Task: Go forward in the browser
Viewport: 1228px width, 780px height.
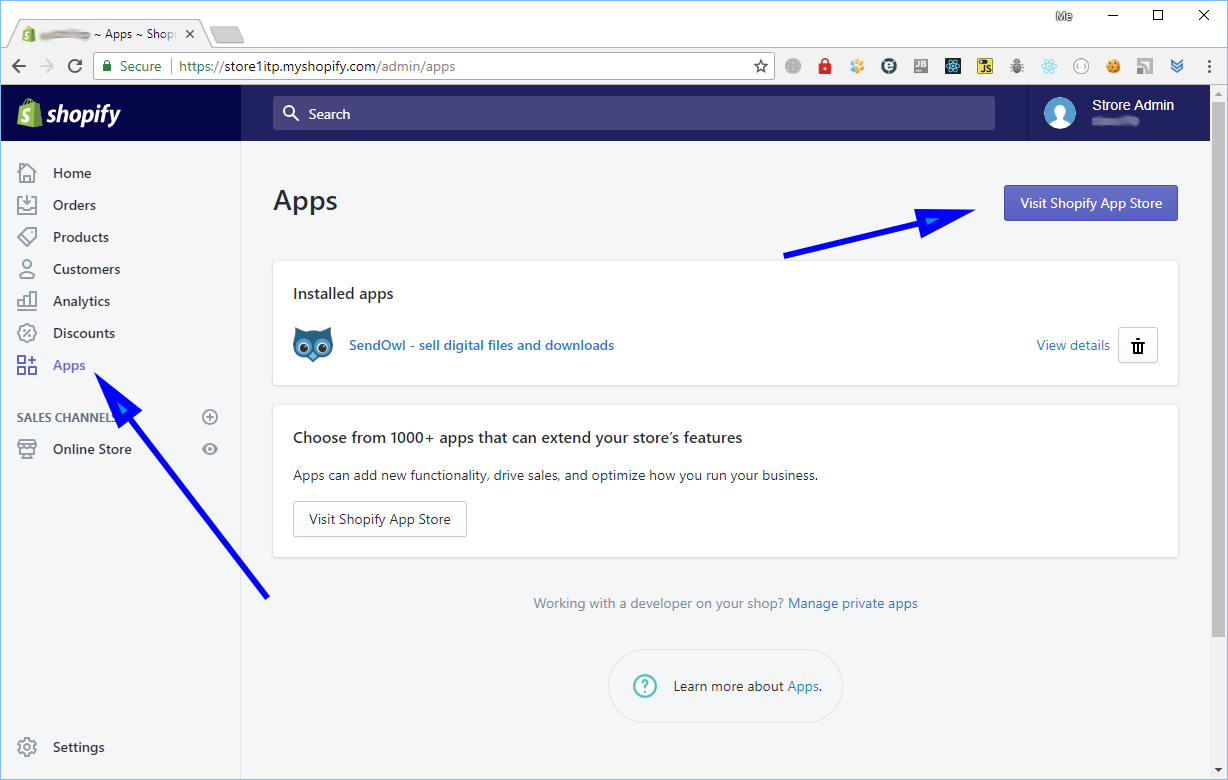Action: (47, 66)
